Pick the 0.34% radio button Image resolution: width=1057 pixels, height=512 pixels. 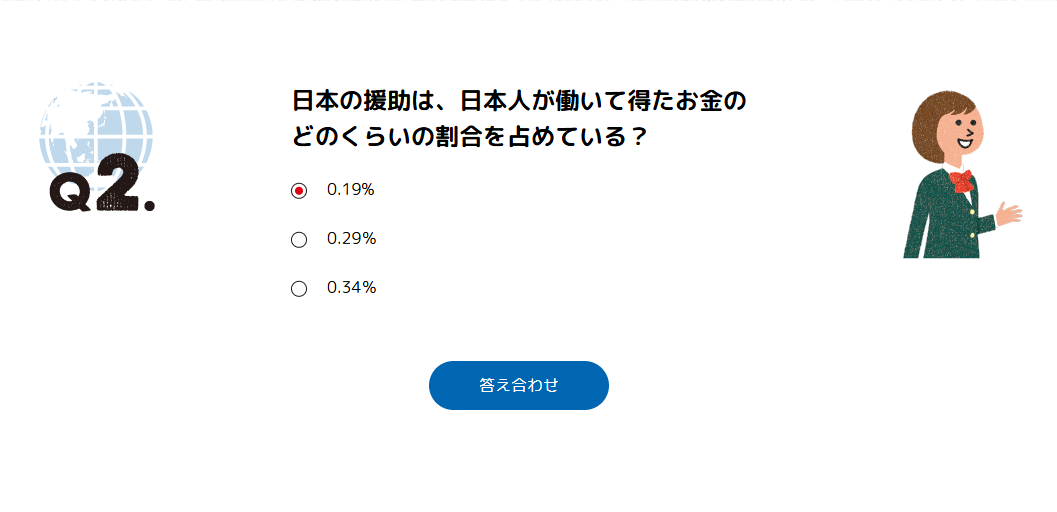[299, 288]
